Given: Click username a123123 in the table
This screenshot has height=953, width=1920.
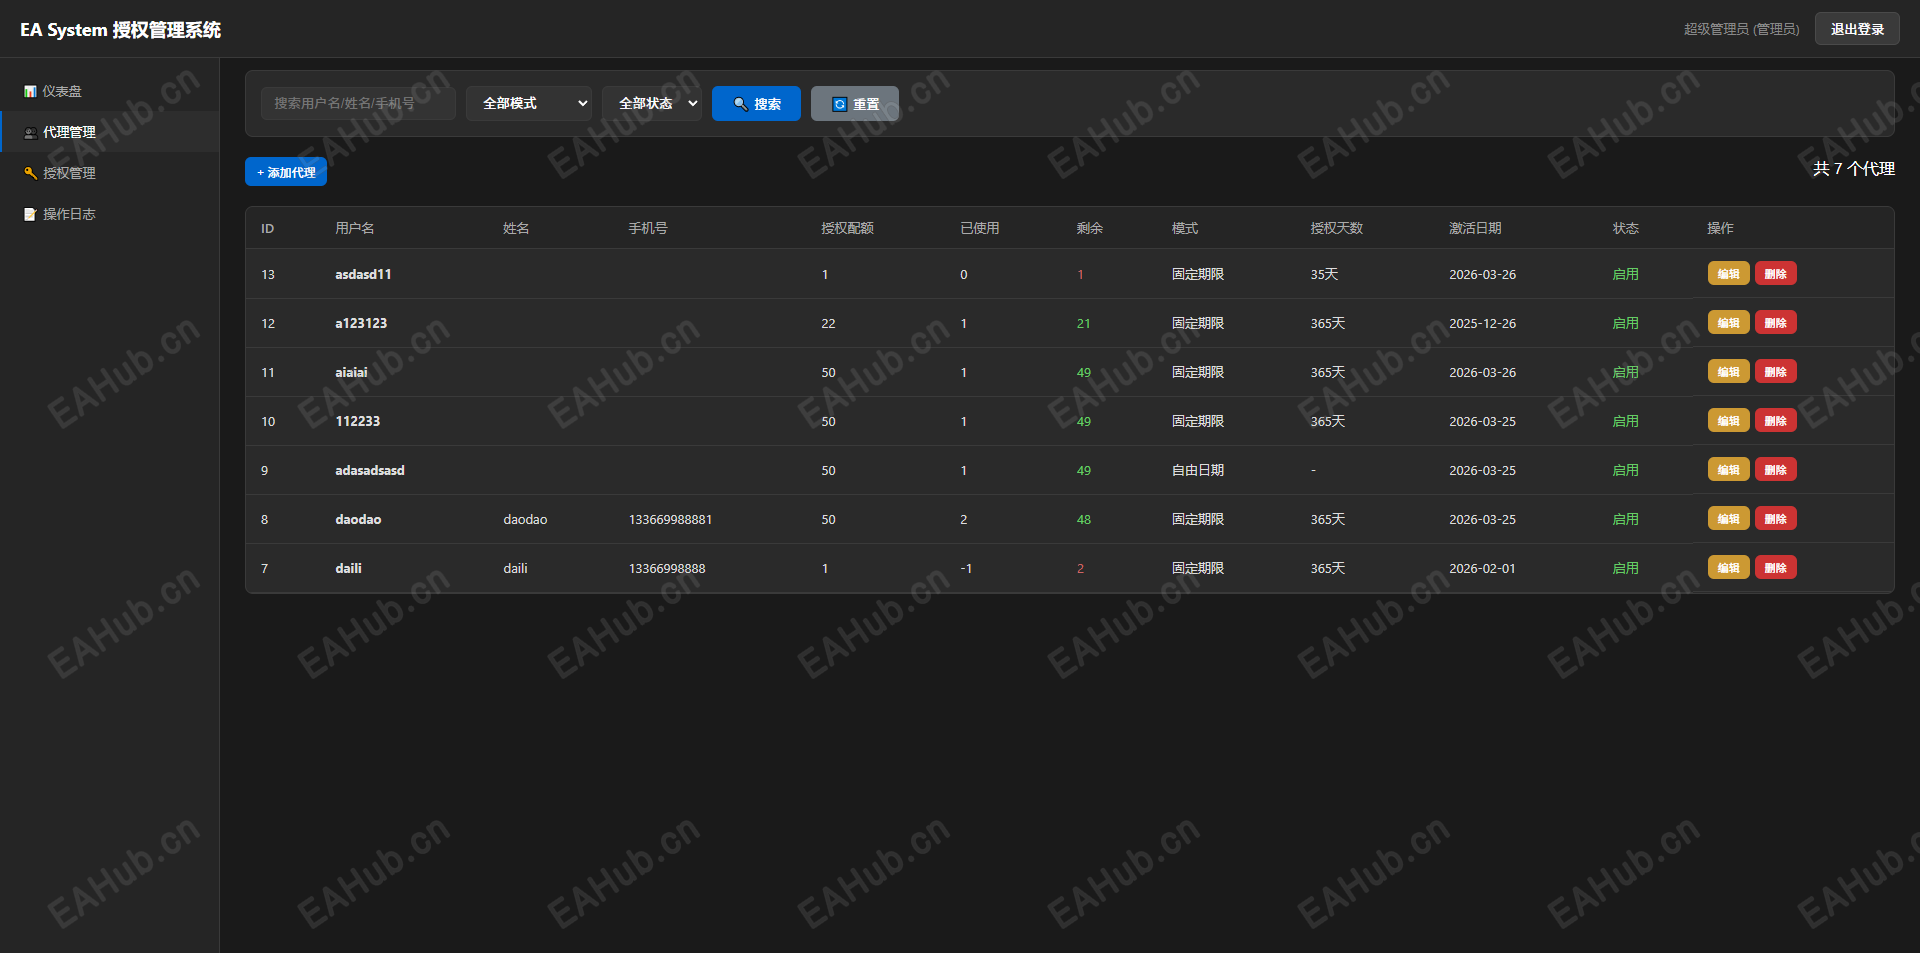Looking at the screenshot, I should (x=361, y=323).
